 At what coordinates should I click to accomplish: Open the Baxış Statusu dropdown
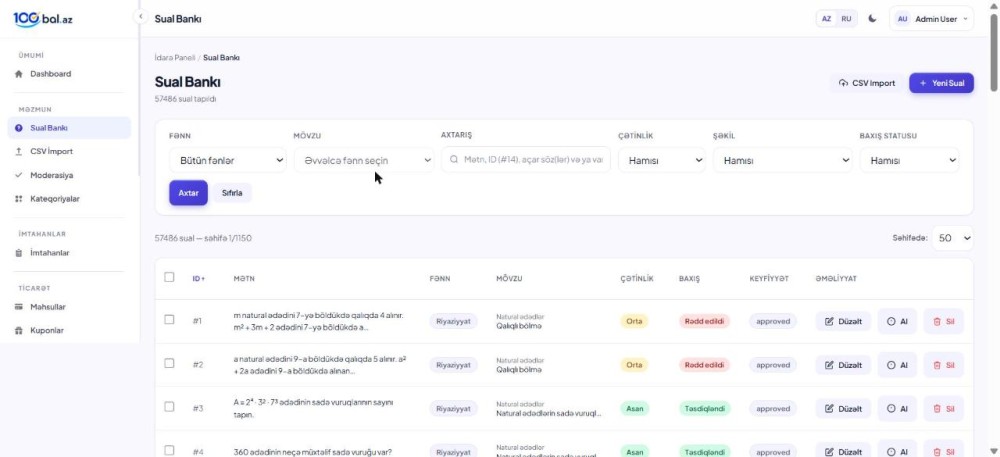[x=909, y=161]
